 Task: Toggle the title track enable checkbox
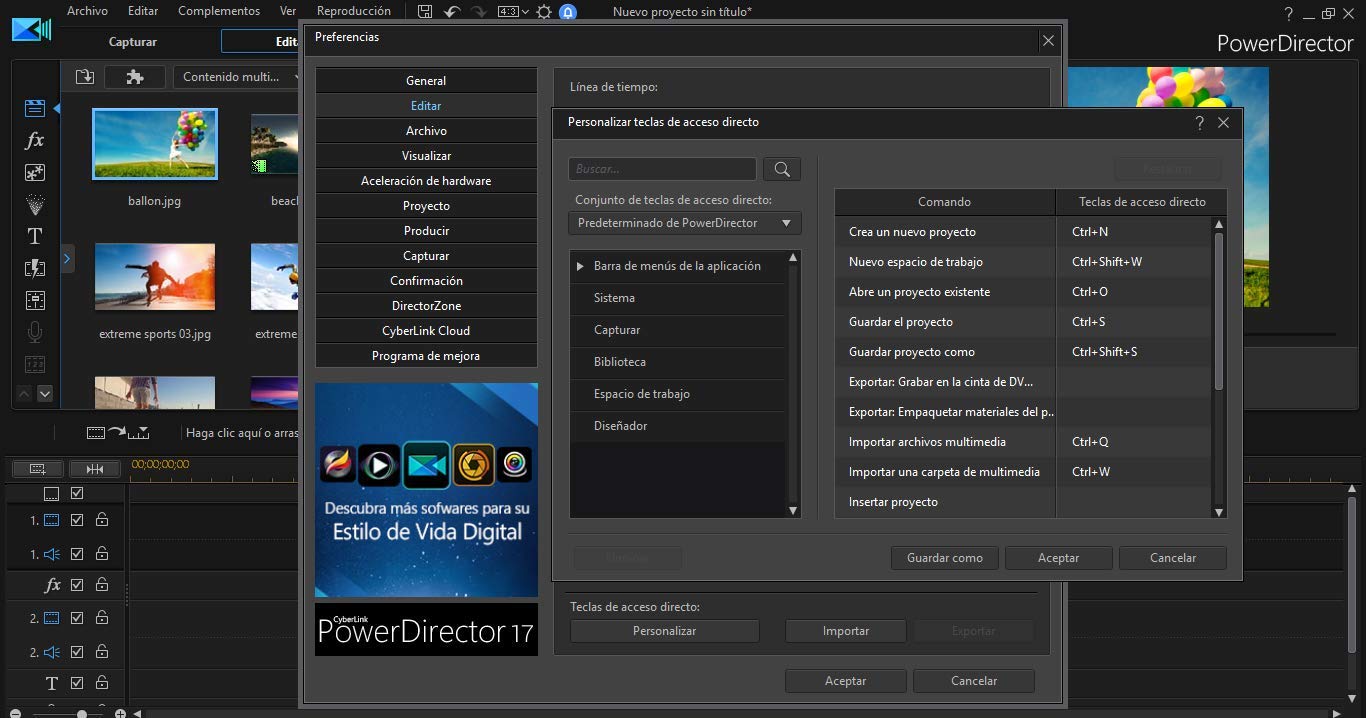coord(77,684)
